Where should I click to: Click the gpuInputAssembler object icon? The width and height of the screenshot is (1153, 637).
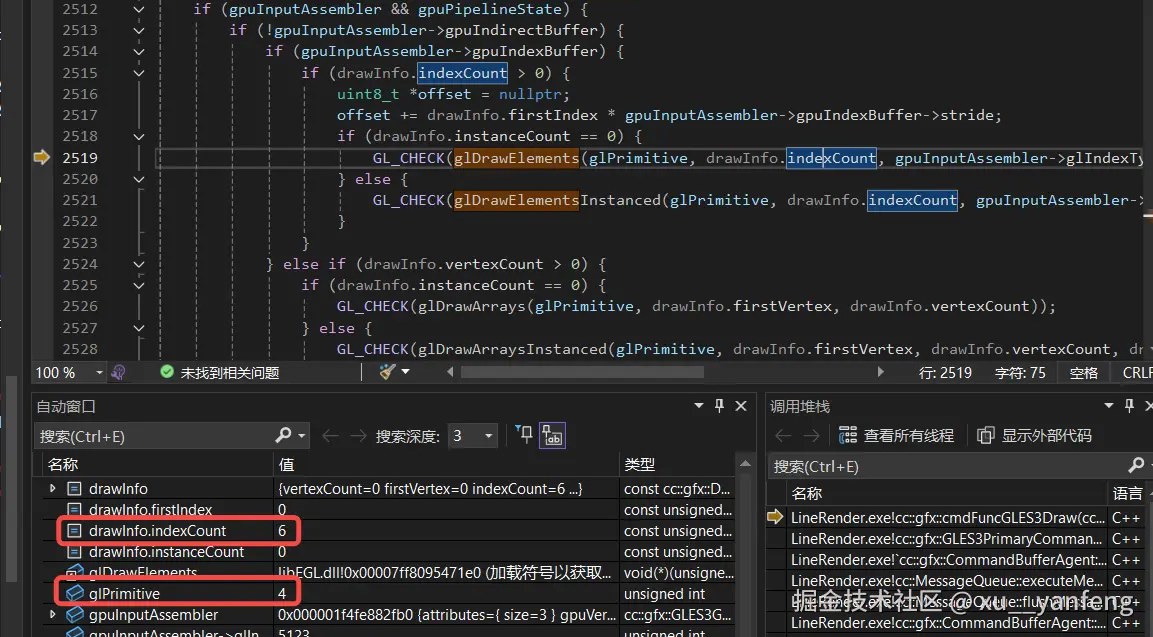[75, 614]
